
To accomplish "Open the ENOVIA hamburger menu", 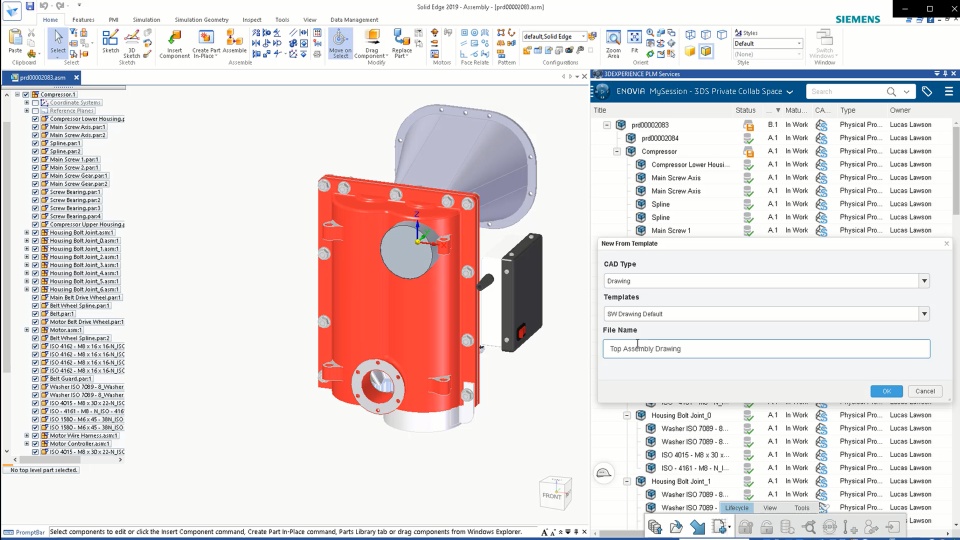I will coord(949,91).
